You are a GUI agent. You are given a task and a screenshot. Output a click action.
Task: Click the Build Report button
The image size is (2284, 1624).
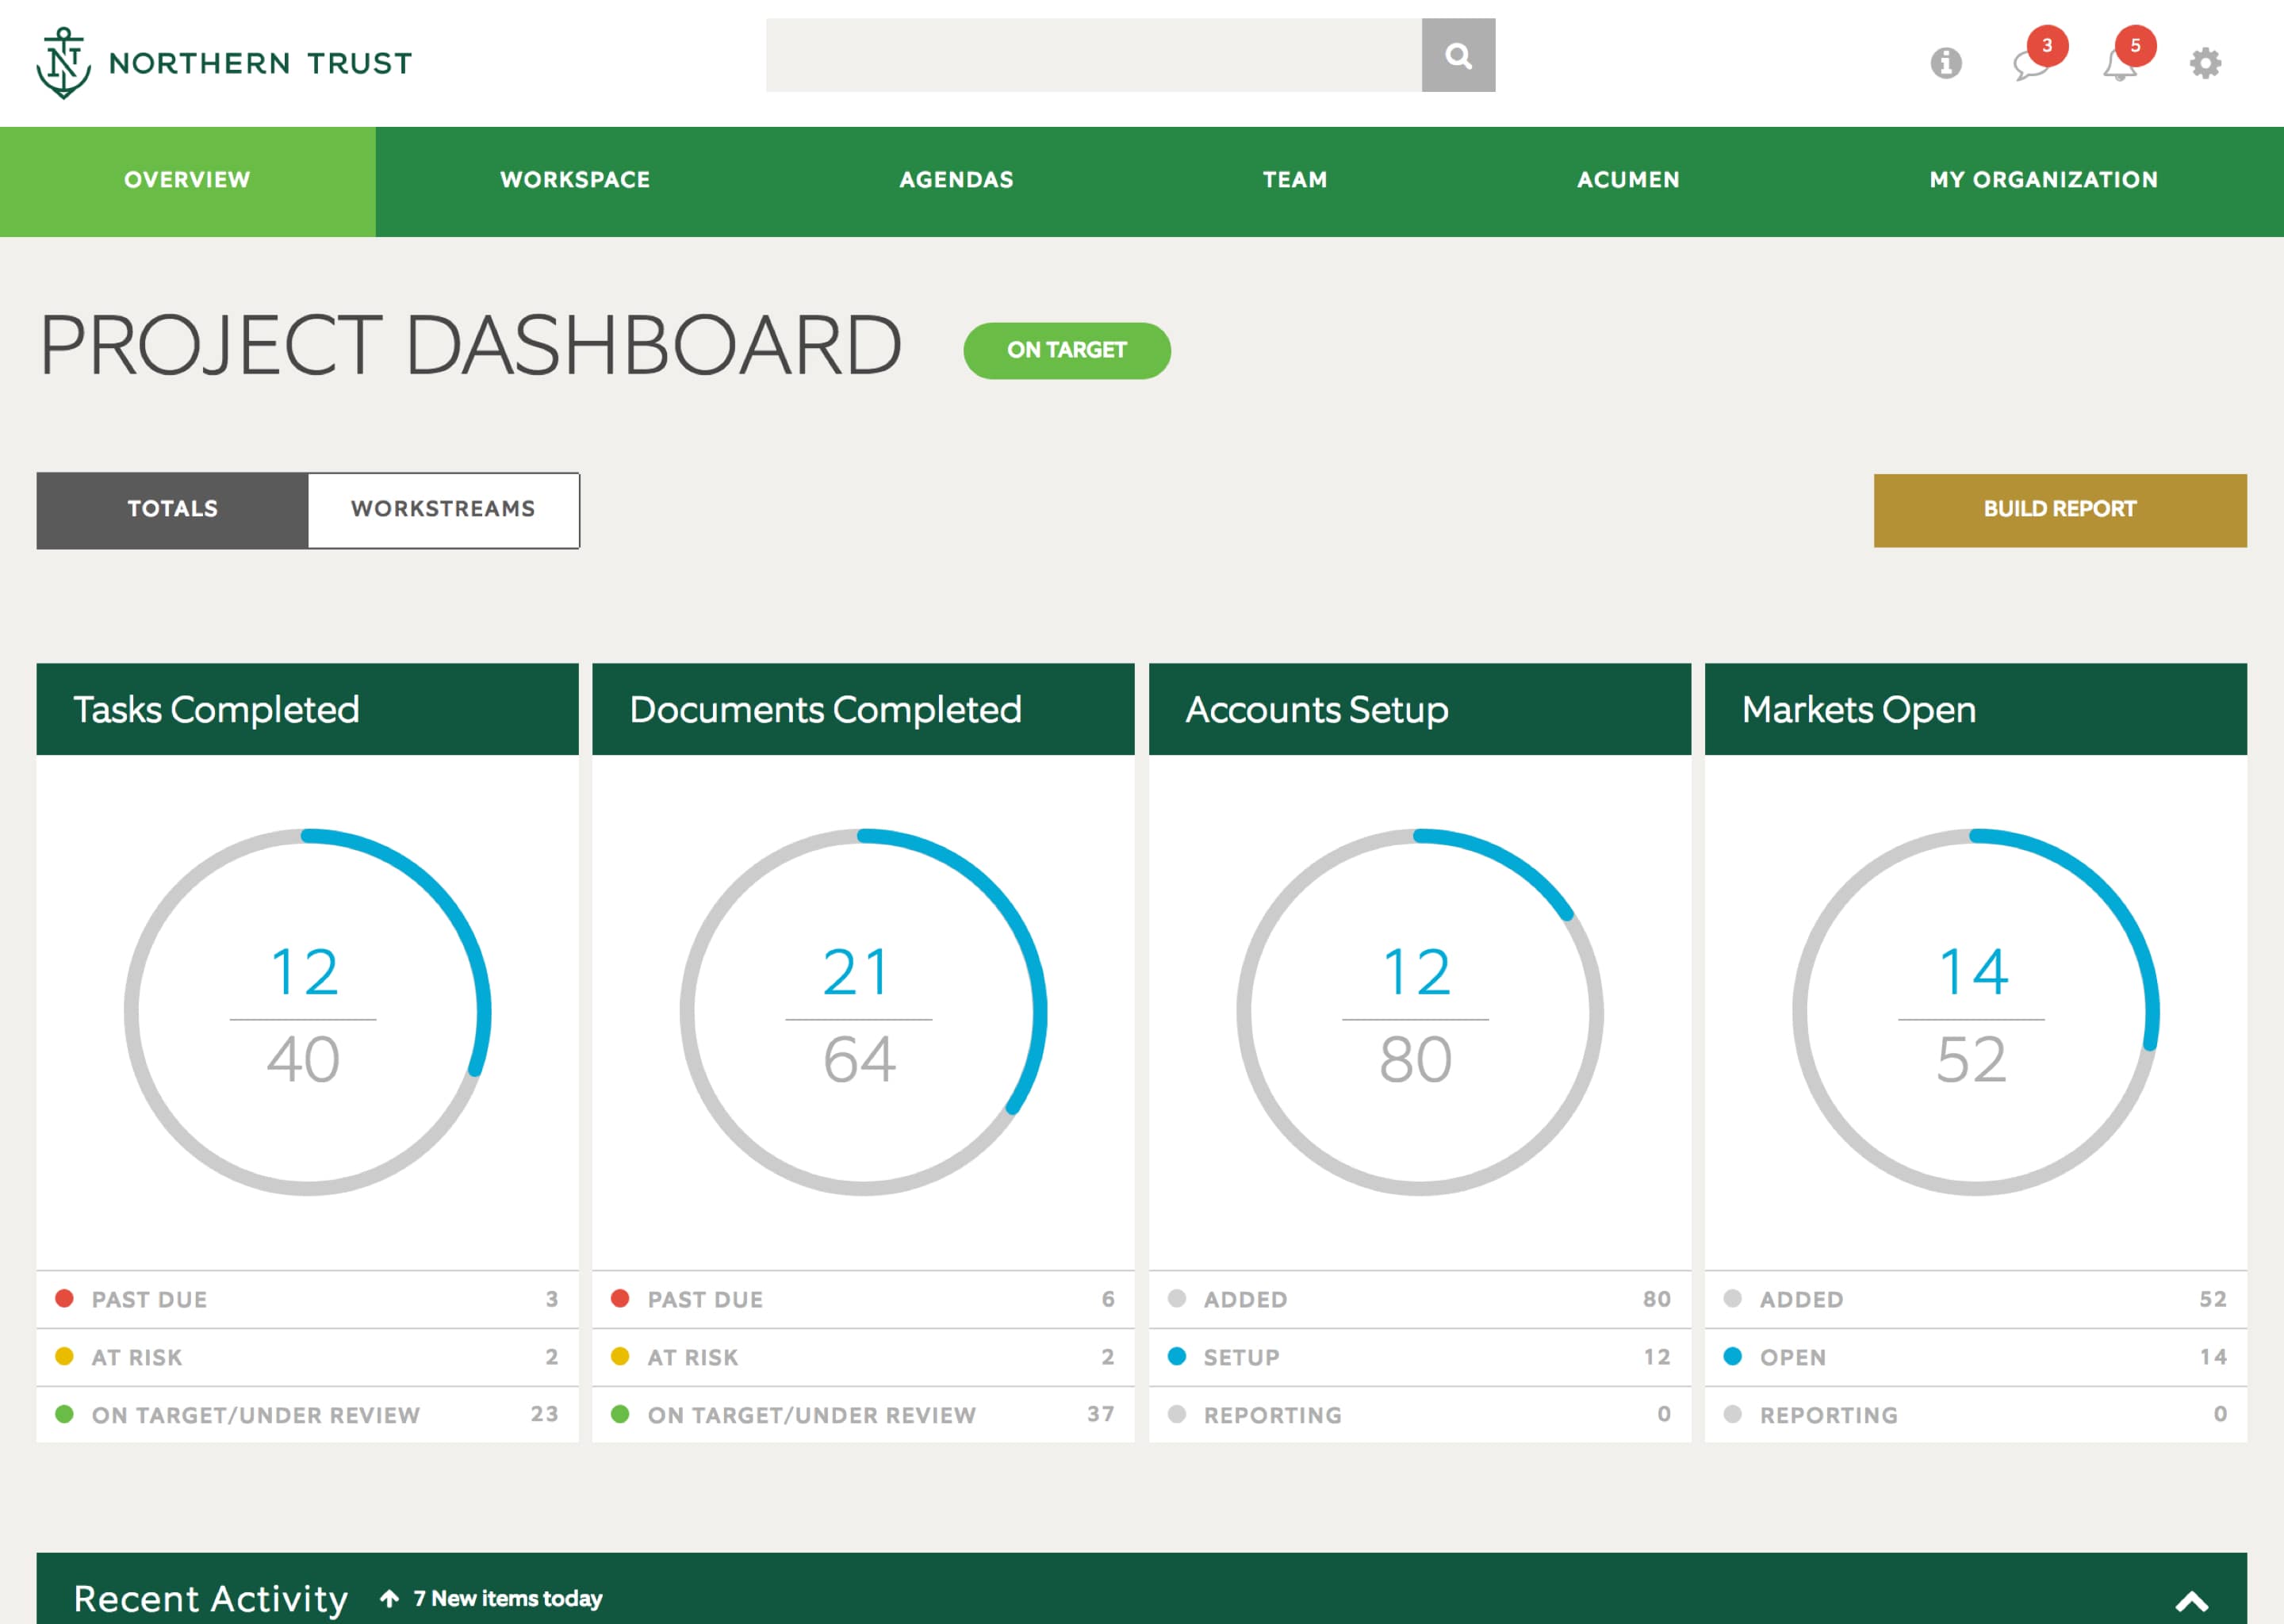[2059, 509]
